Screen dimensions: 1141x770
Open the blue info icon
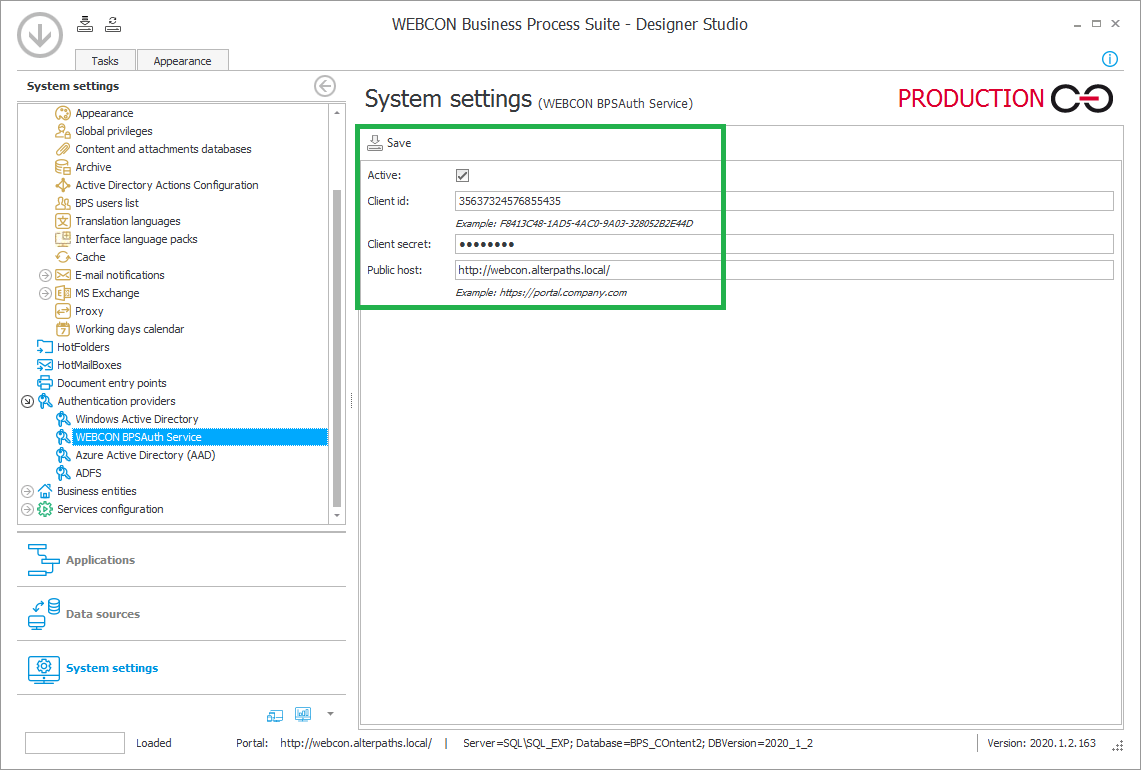click(x=1109, y=59)
